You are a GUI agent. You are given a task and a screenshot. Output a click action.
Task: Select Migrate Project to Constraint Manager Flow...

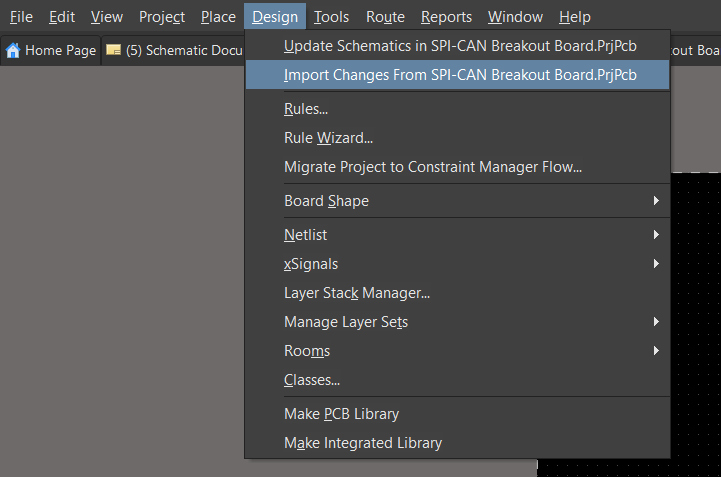(458, 167)
